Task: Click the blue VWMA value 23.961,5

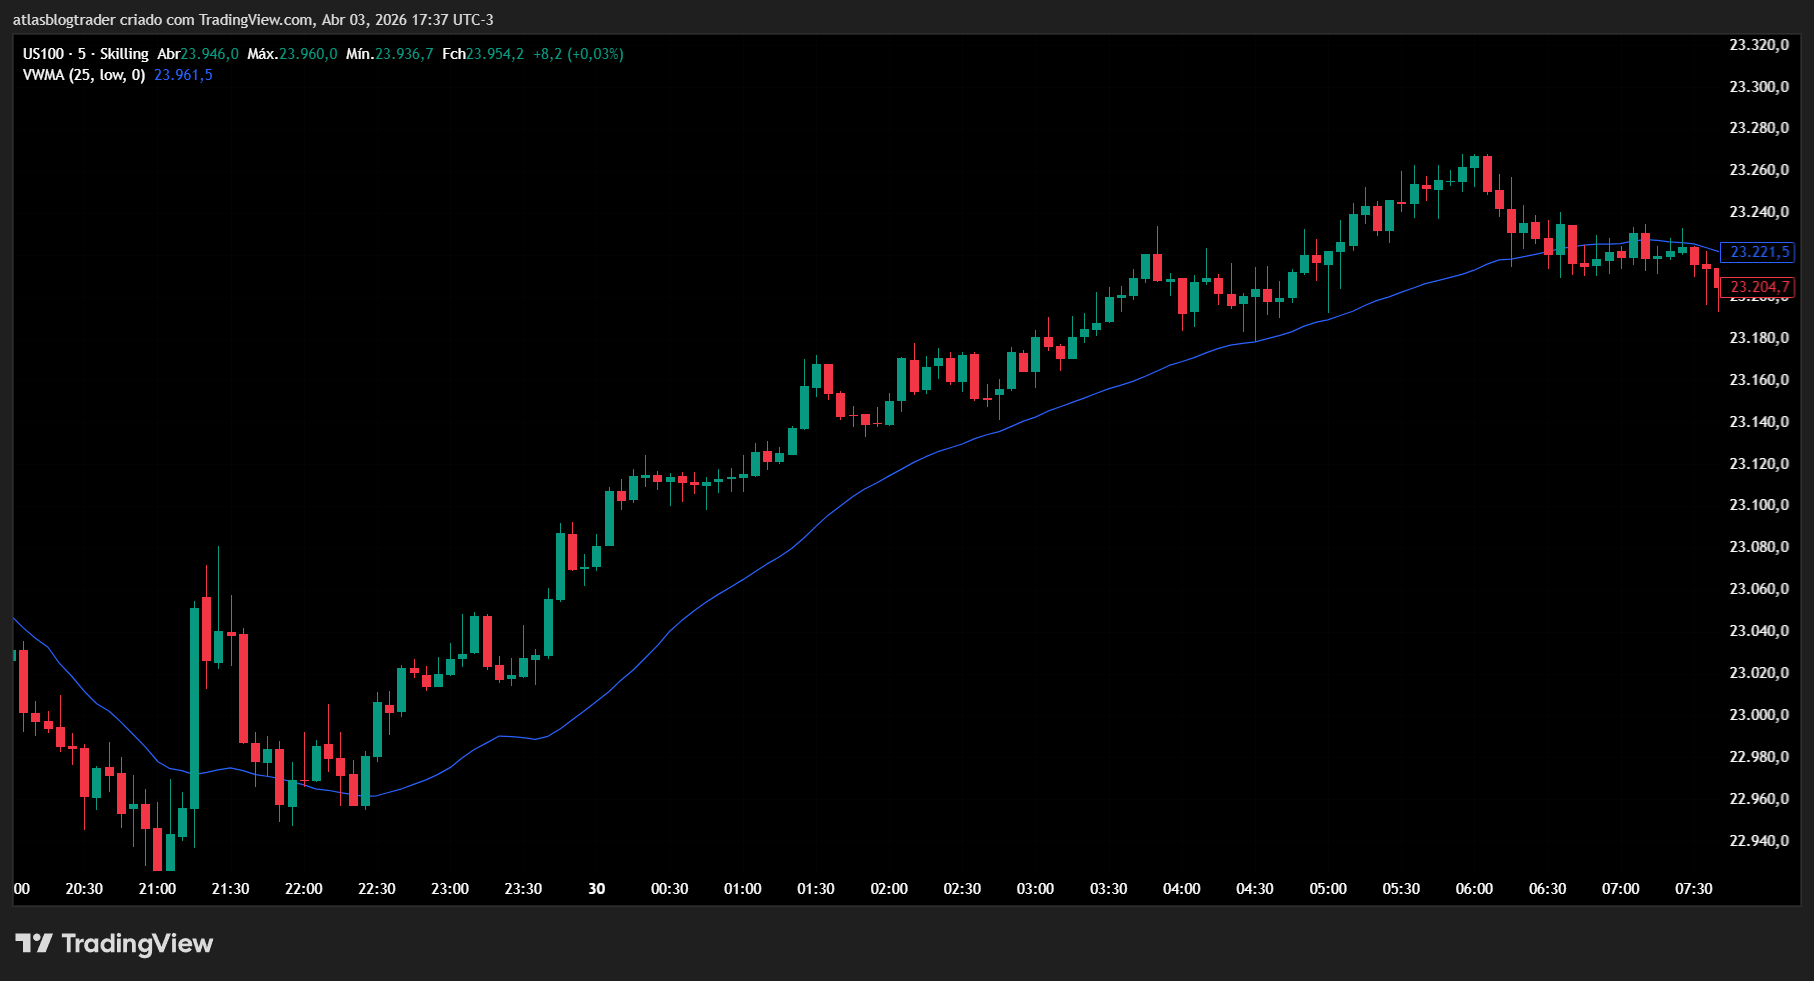Action: [x=183, y=75]
